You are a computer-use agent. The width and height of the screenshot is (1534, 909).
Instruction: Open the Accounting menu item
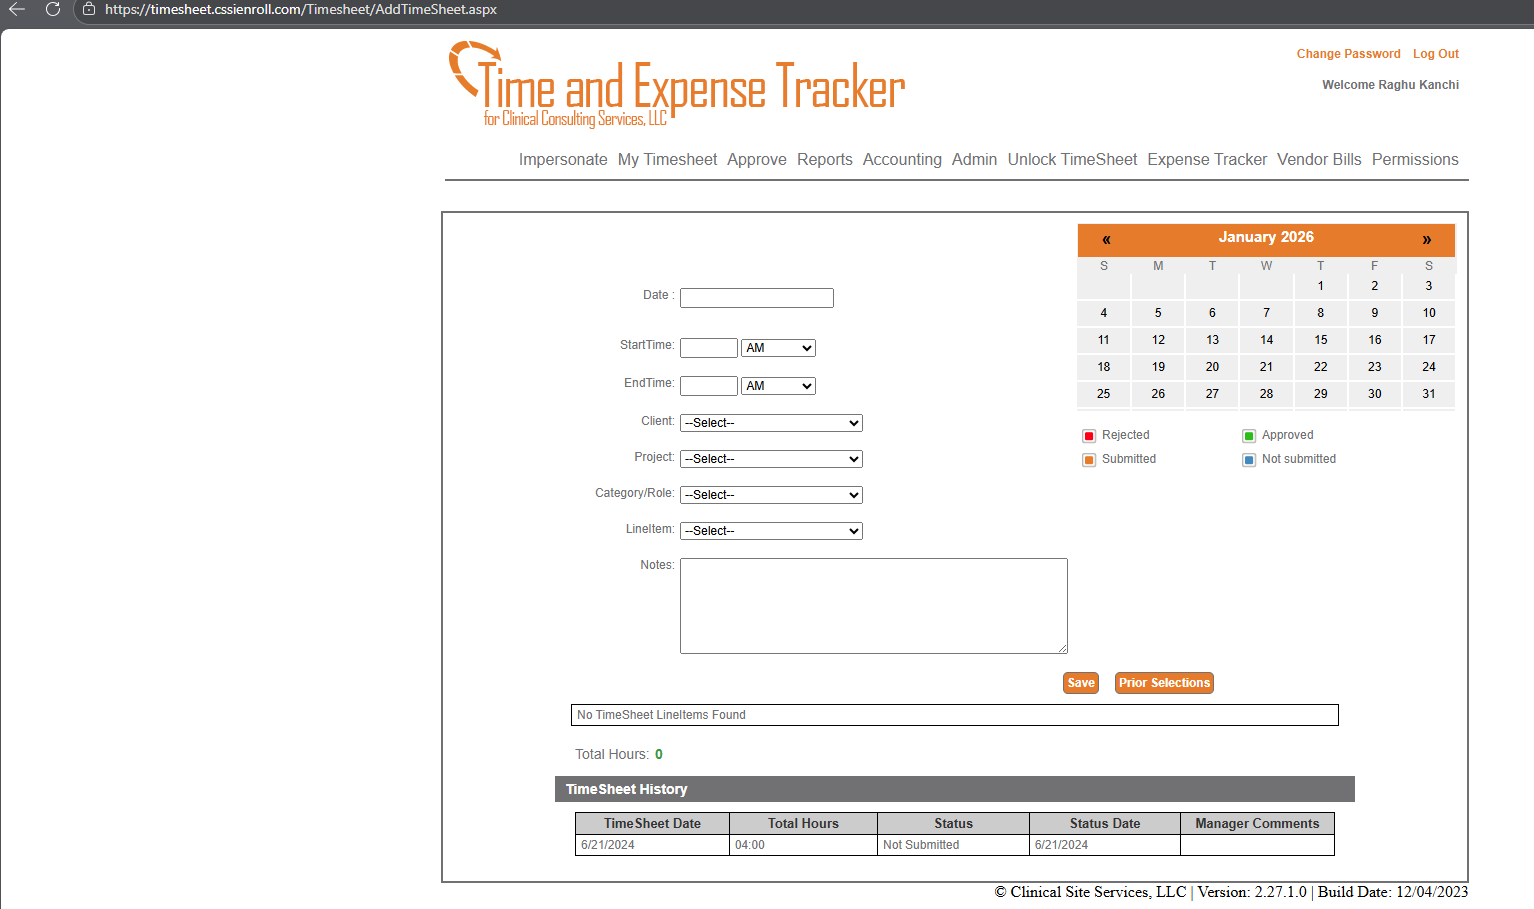tap(902, 160)
